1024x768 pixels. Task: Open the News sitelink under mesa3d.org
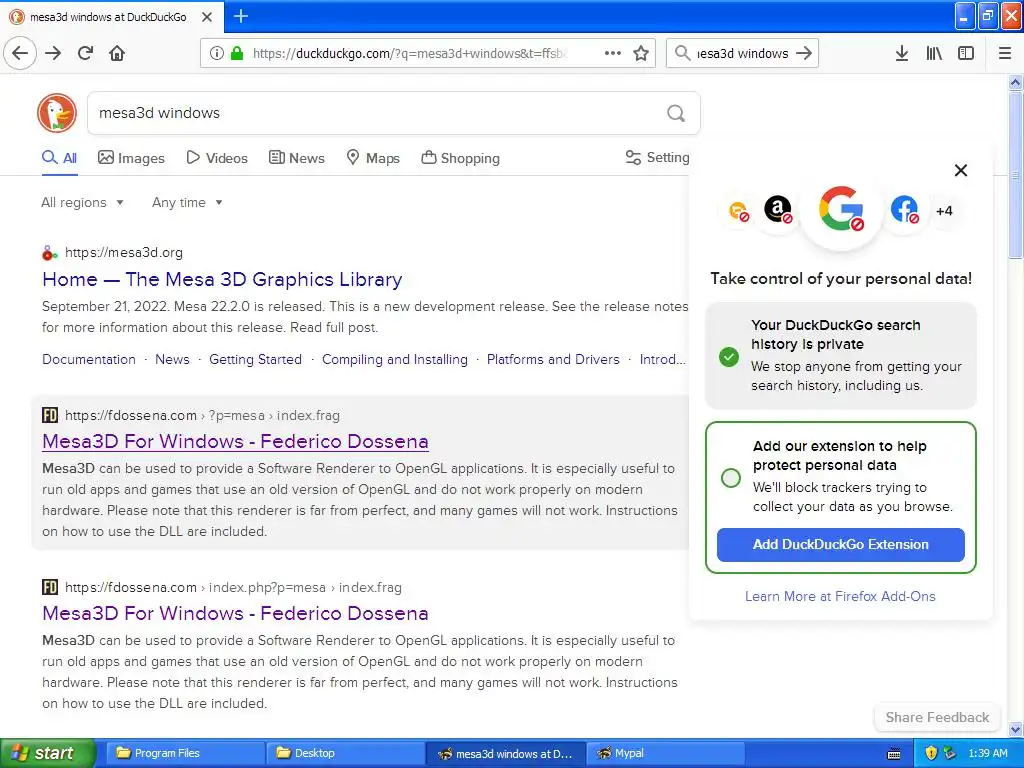[172, 359]
